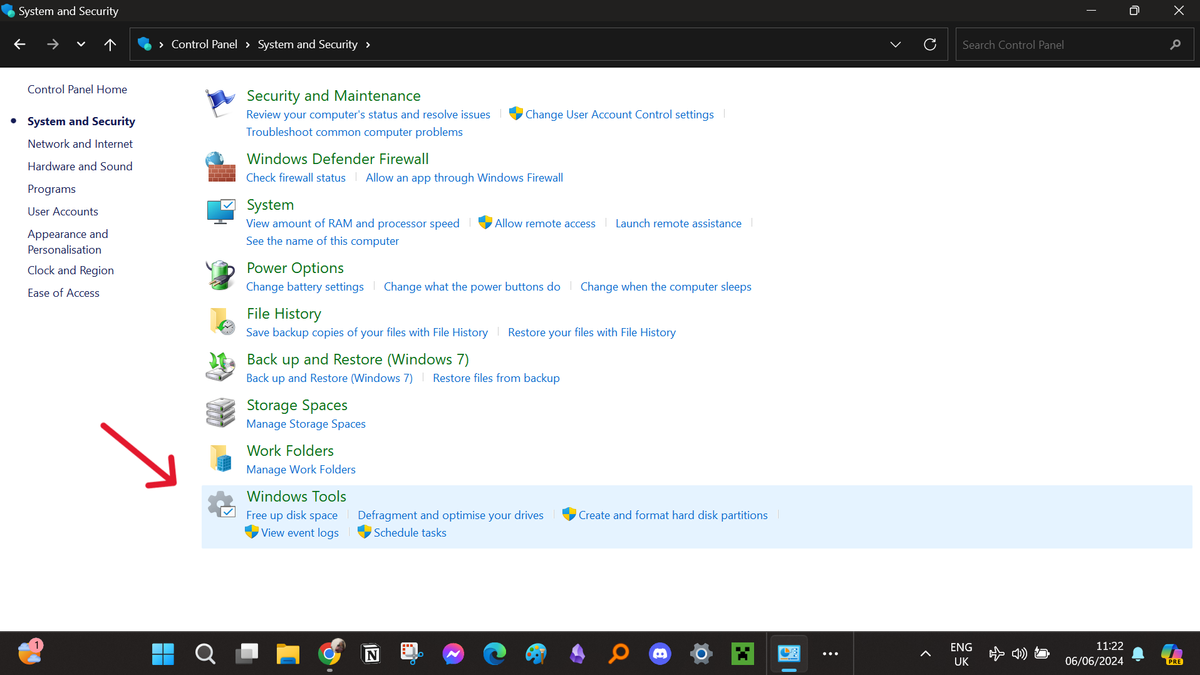
Task: Expand the chevron after System and Security breadcrumb
Action: point(368,45)
